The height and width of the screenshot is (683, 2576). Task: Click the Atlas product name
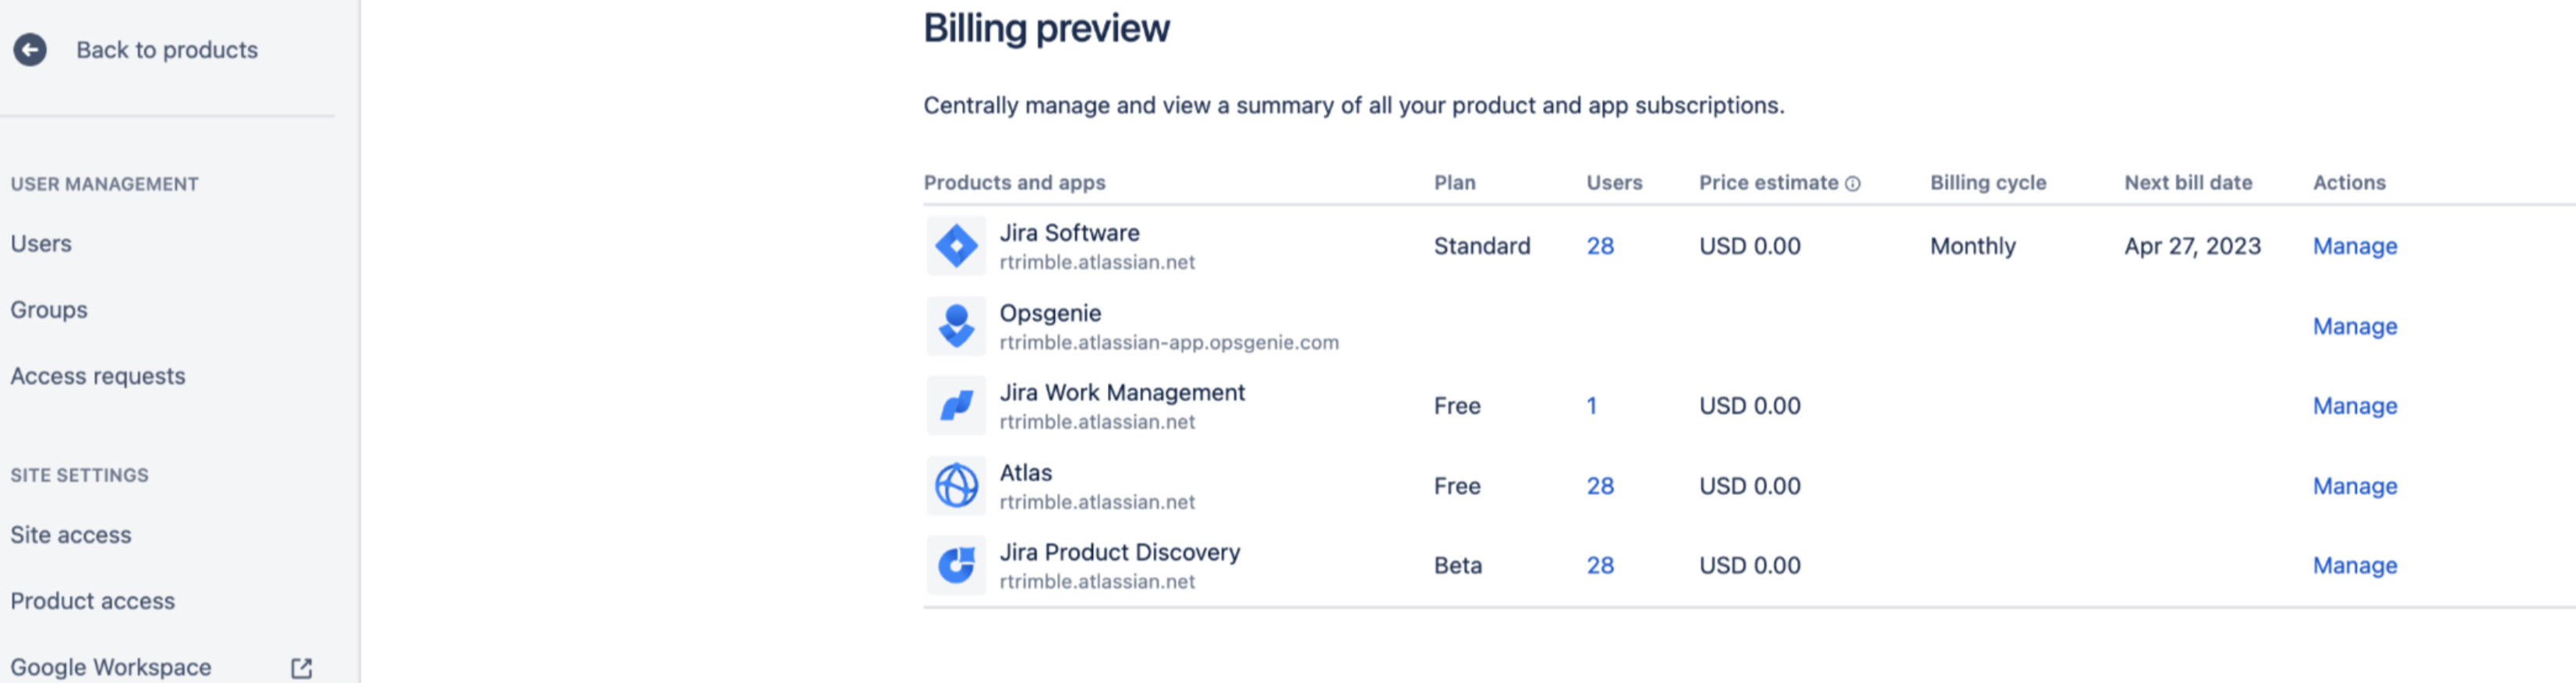coord(1025,472)
